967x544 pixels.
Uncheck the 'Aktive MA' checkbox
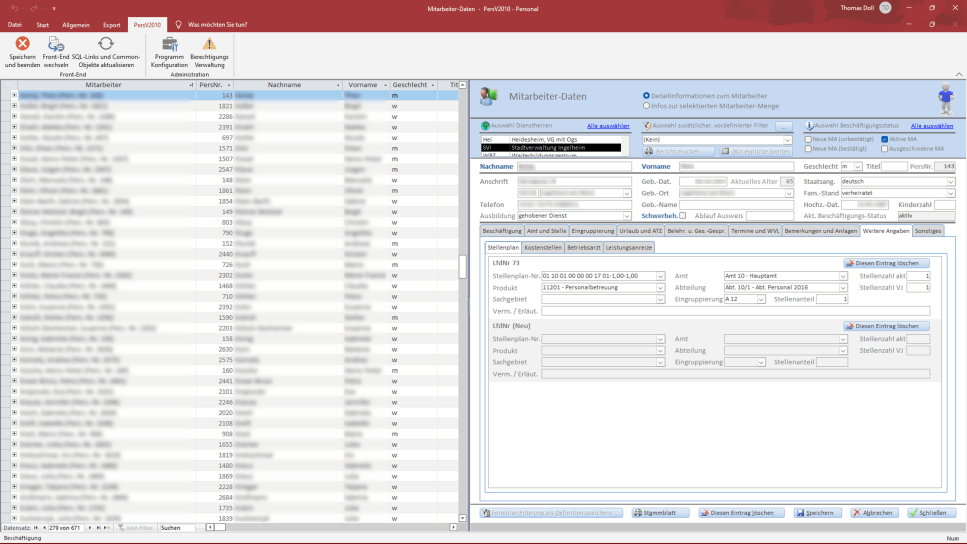coord(884,139)
